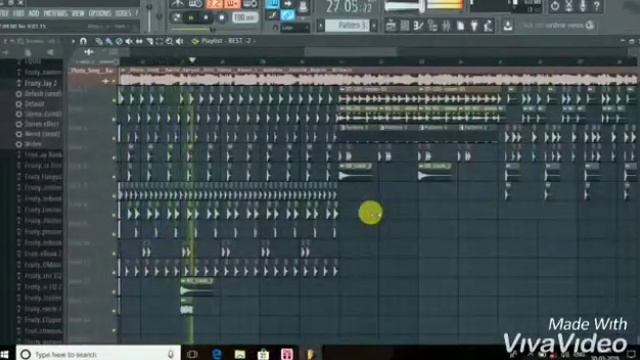Select browser item Weird (used)

(x=42, y=134)
